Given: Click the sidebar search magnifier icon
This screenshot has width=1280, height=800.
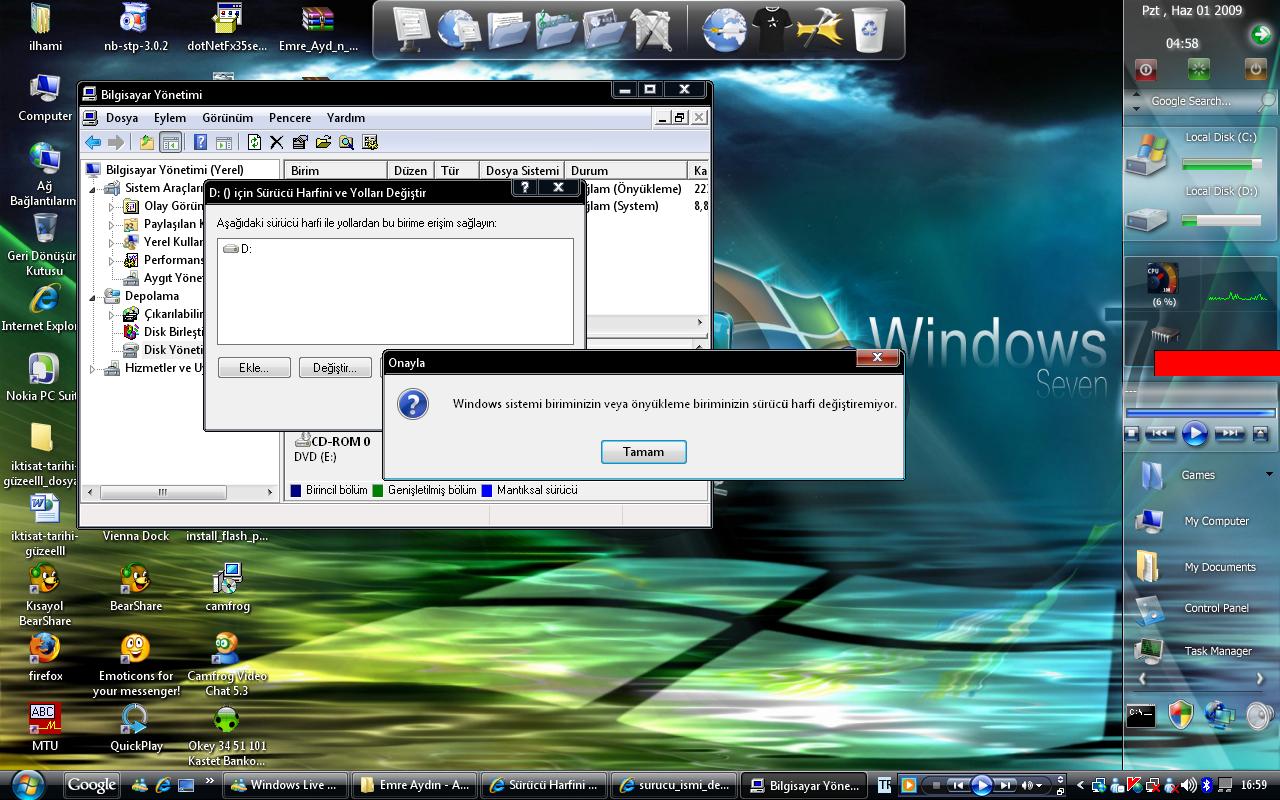Looking at the screenshot, I should [x=1265, y=101].
